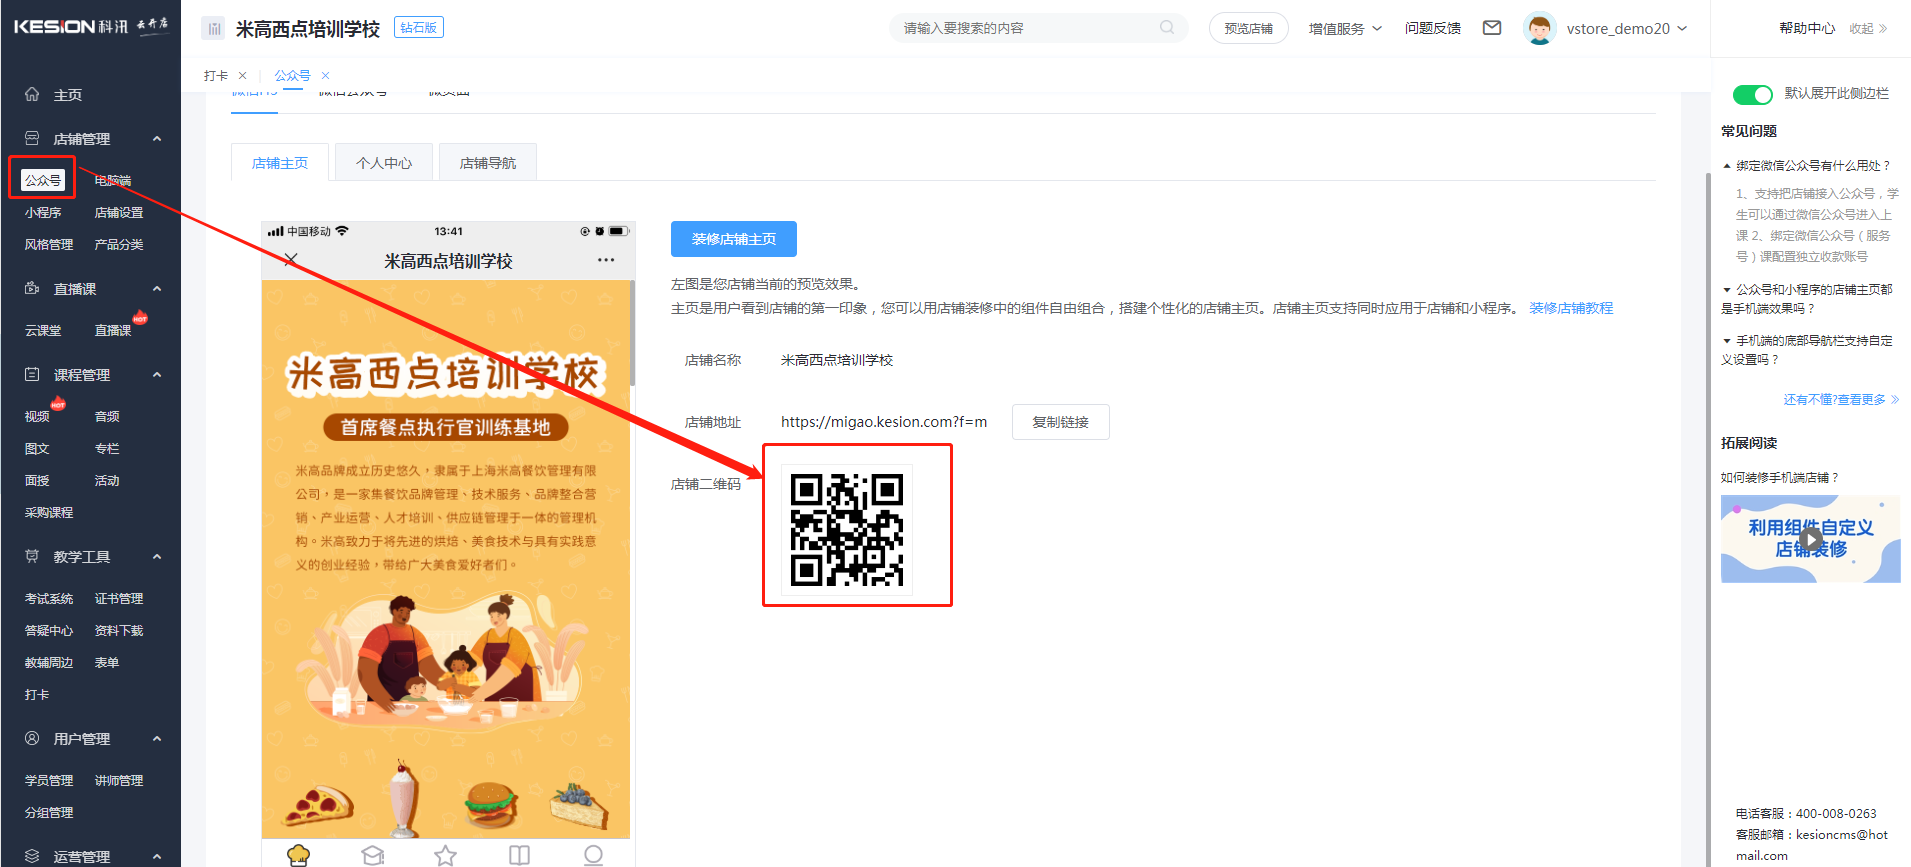Toggle 默认展开此侧边栏 switch off
Viewport: 1911px width, 867px height.
pos(1752,94)
